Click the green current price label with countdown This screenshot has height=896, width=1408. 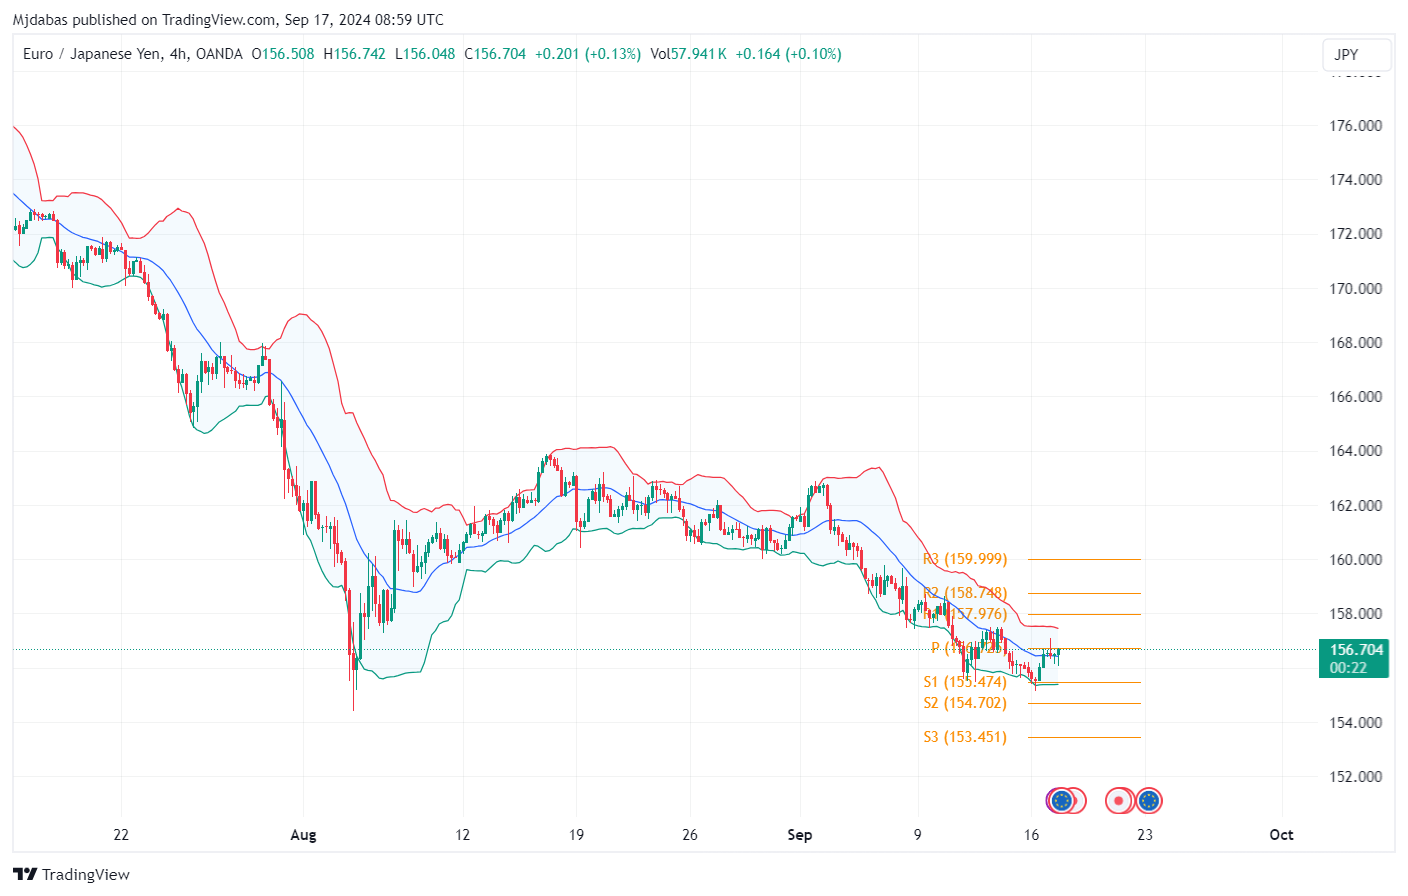1354,658
